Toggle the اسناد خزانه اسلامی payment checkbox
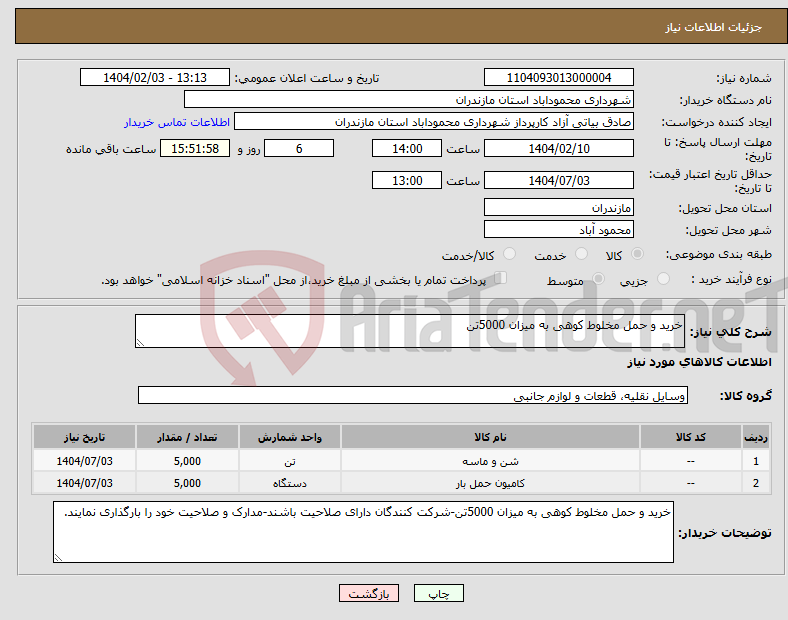Image resolution: width=788 pixels, height=620 pixels. [x=501, y=278]
